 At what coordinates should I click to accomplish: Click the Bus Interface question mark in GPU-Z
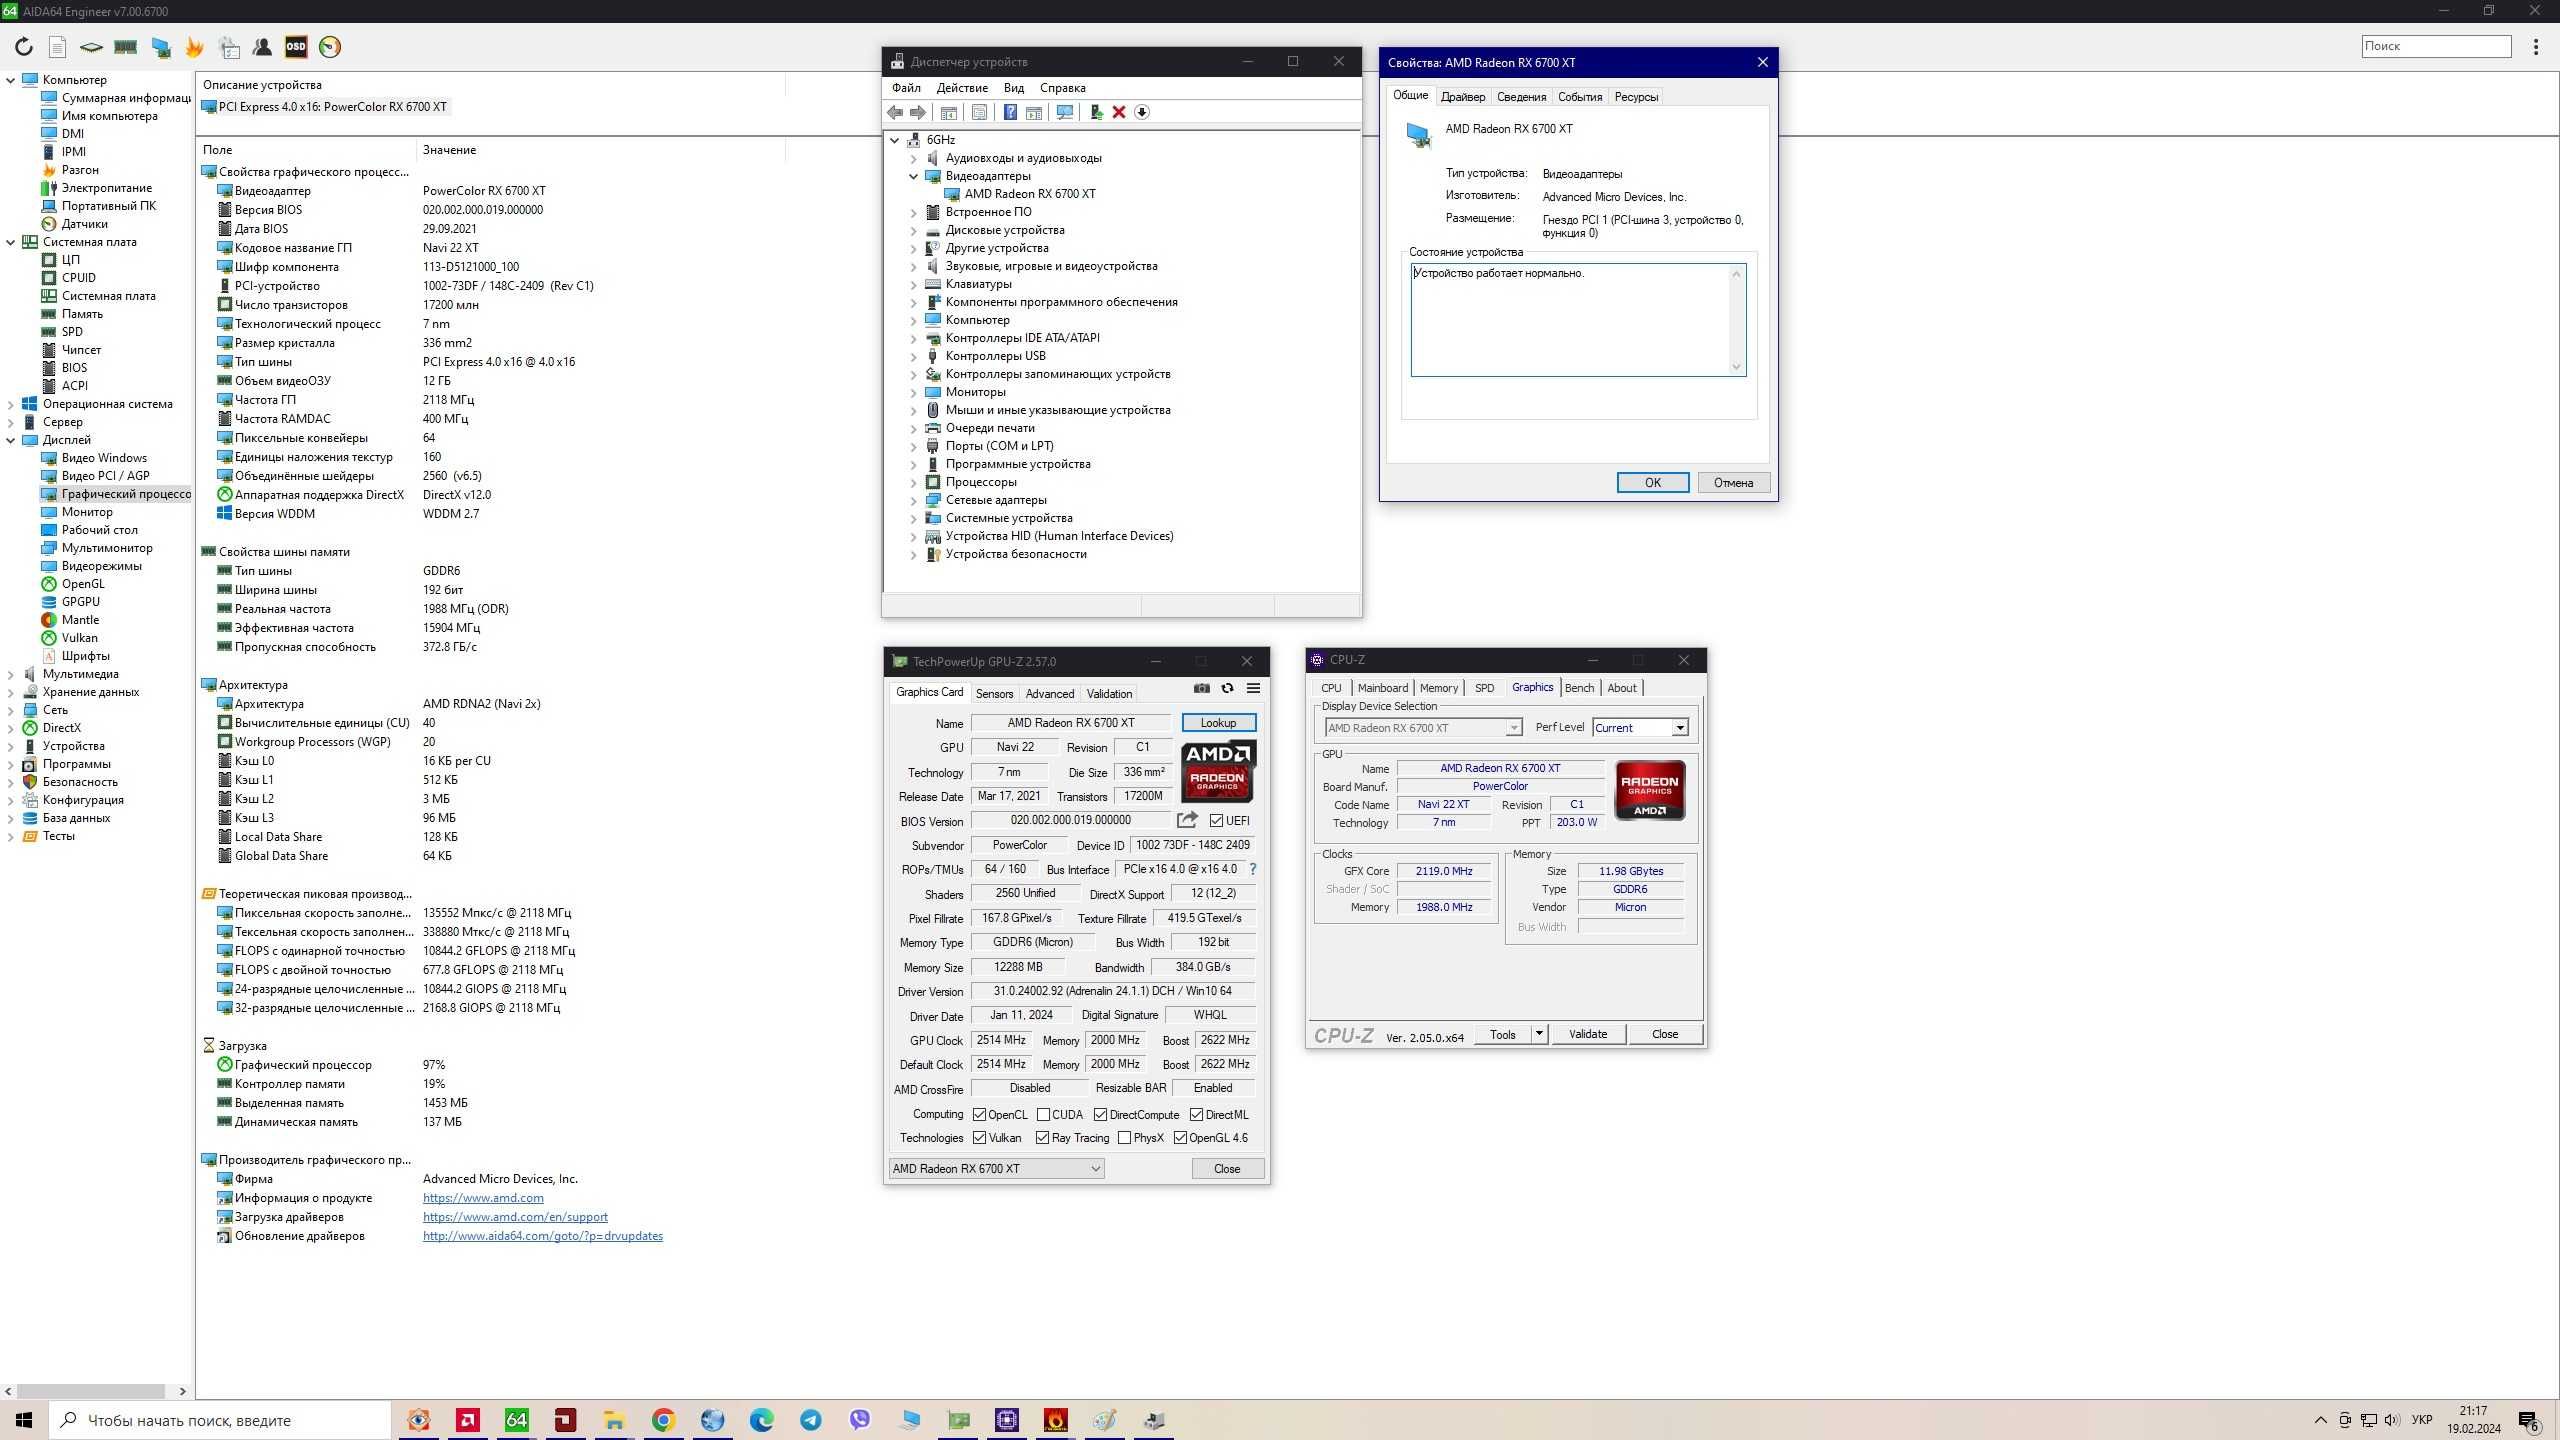click(1253, 869)
